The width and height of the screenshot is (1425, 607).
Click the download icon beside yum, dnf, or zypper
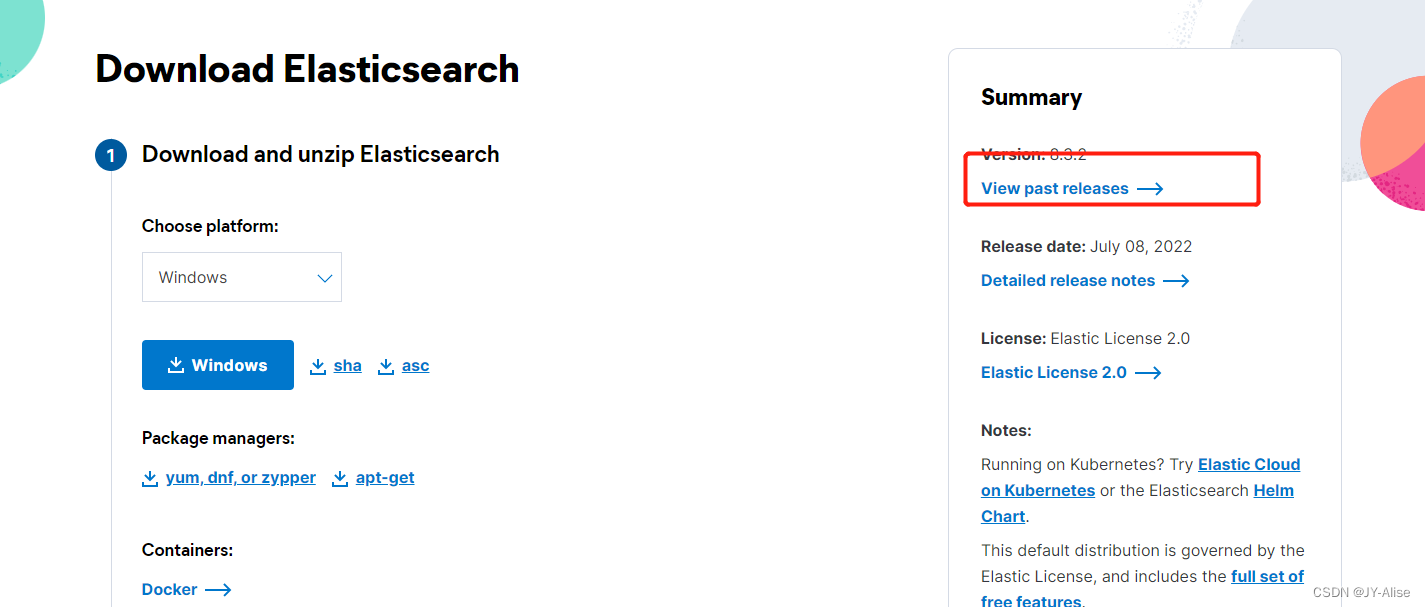coord(150,478)
